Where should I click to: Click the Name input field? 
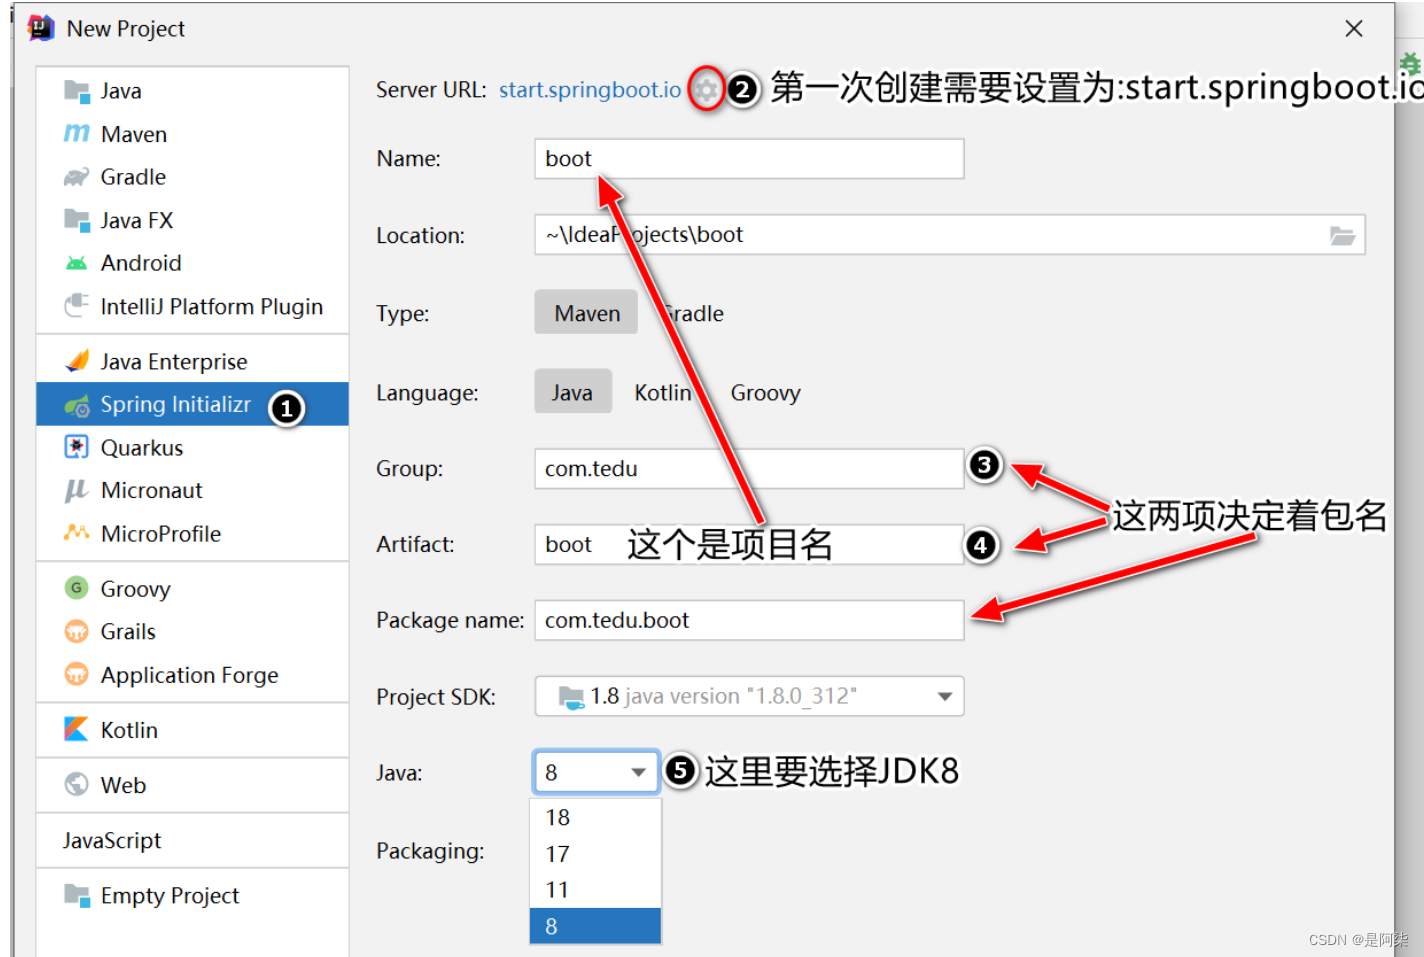pyautogui.click(x=749, y=159)
